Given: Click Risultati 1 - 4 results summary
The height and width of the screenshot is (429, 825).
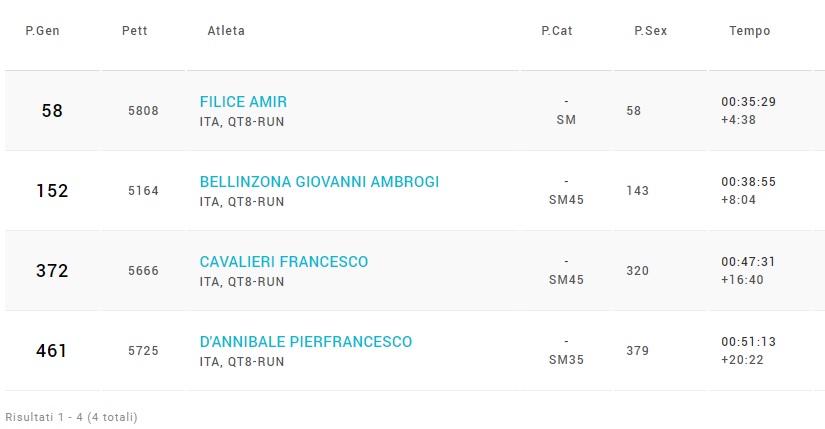Looking at the screenshot, I should 72,417.
